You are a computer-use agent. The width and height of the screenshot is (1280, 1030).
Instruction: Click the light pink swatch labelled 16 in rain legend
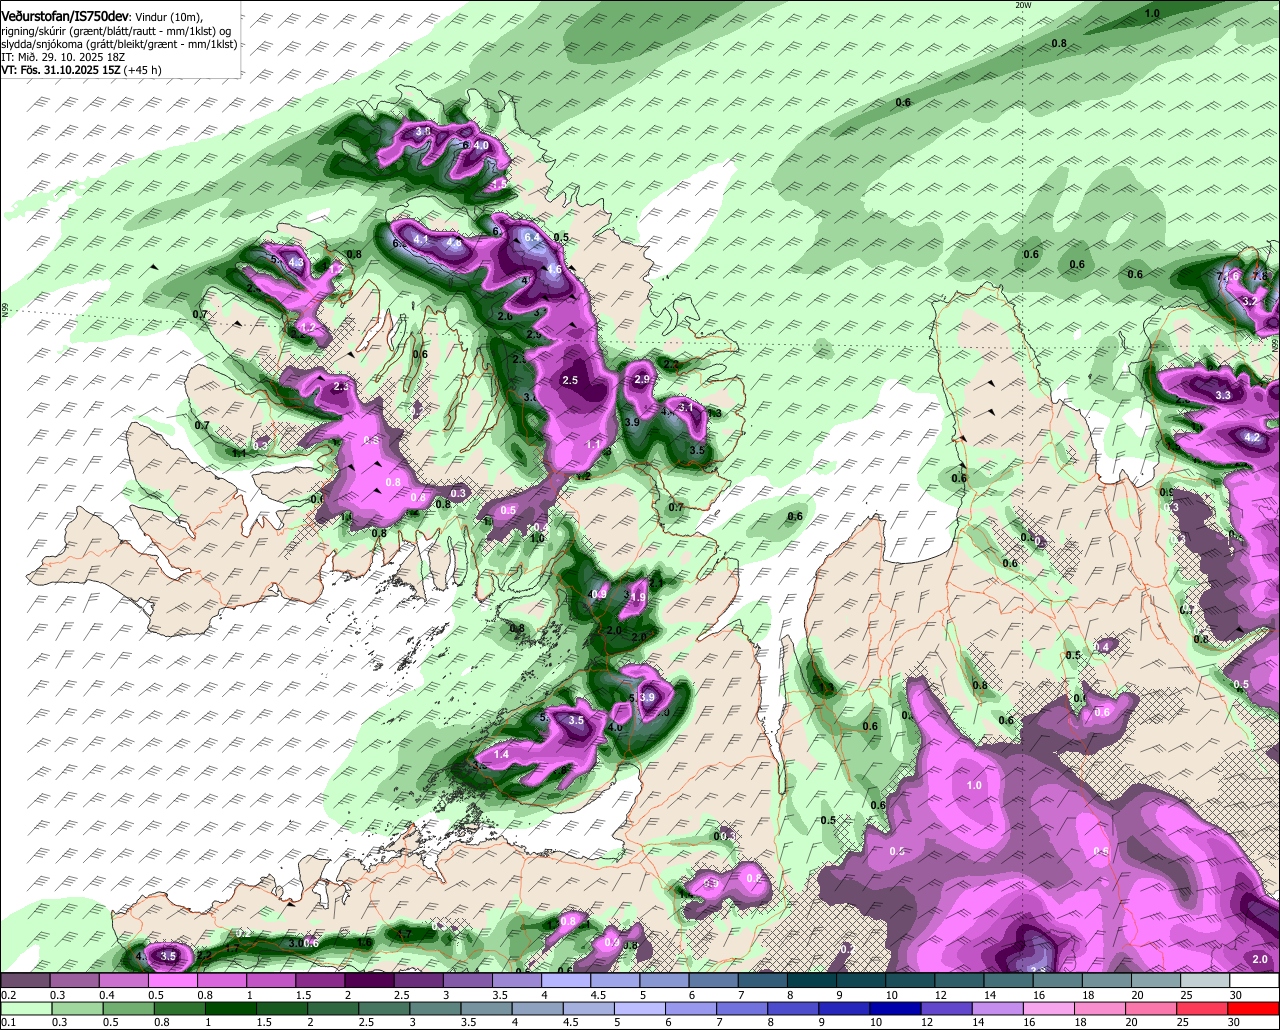click(x=1050, y=1008)
